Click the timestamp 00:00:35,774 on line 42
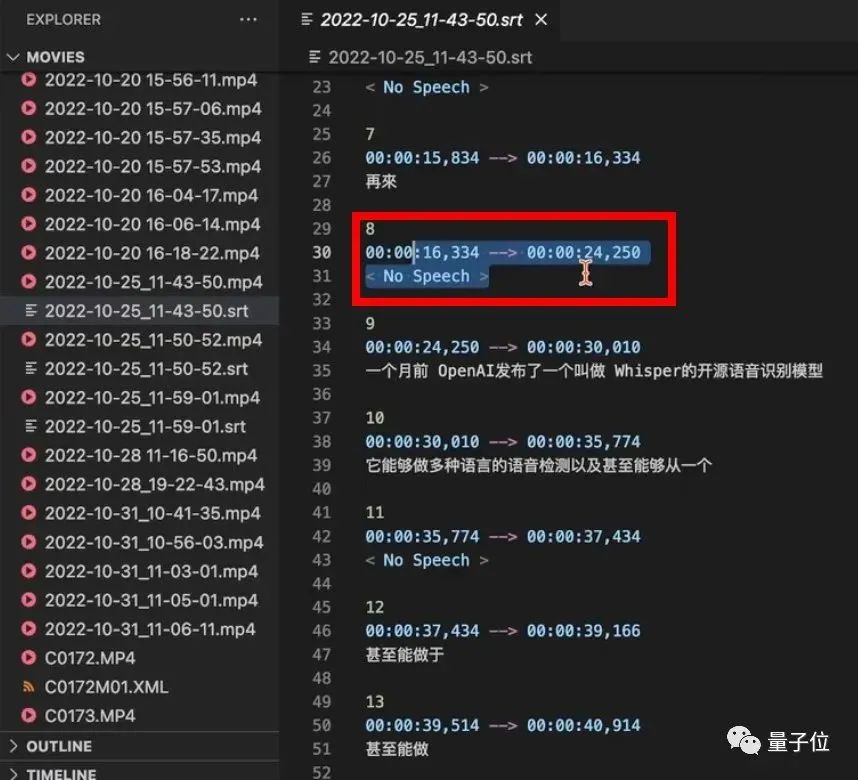This screenshot has height=780, width=858. coord(422,536)
